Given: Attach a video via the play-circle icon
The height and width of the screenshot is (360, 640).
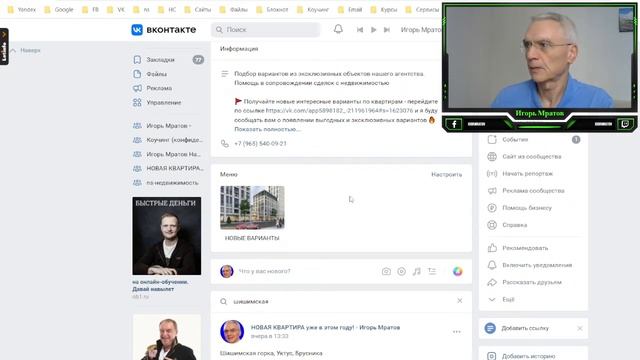Looking at the screenshot, I should point(402,271).
